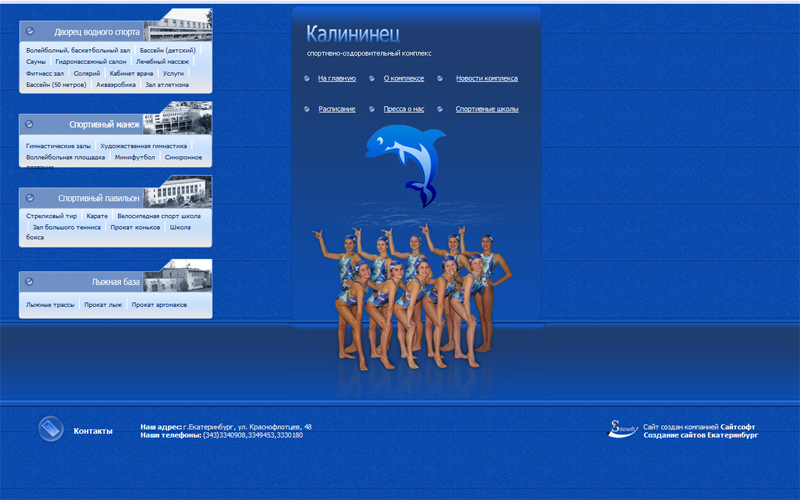
Task: Open the Лыжные трассы link
Action: pos(50,305)
